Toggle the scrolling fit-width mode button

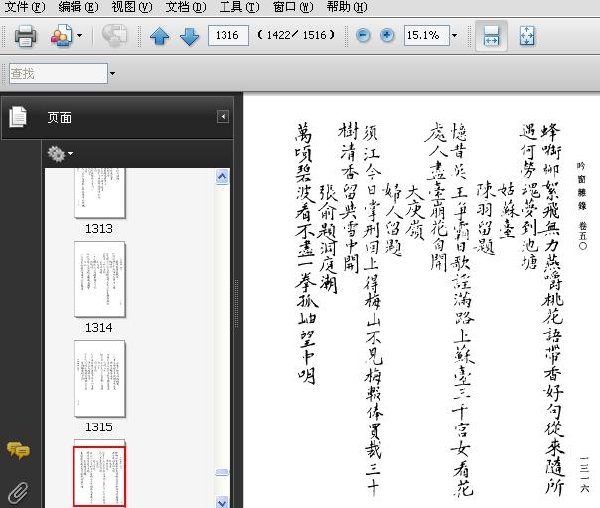[x=491, y=36]
